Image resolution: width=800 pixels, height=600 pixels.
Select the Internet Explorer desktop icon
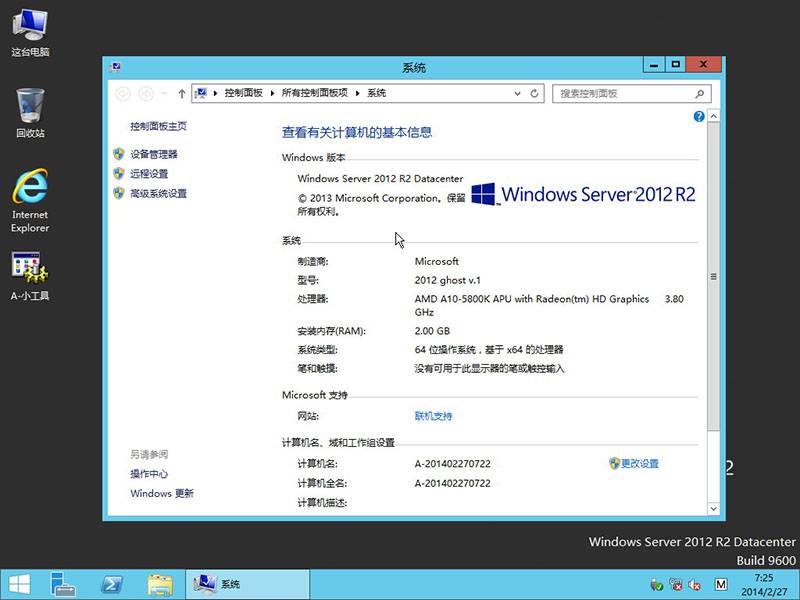(30, 201)
